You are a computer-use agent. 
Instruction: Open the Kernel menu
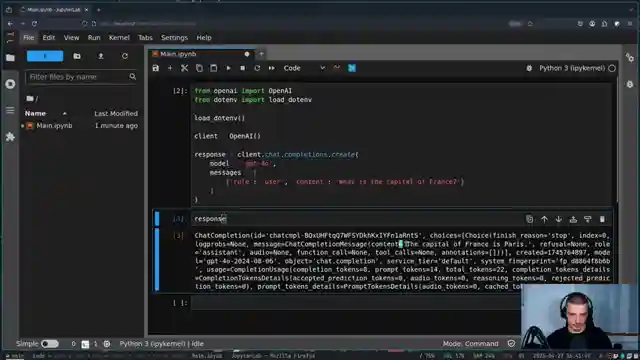119,38
